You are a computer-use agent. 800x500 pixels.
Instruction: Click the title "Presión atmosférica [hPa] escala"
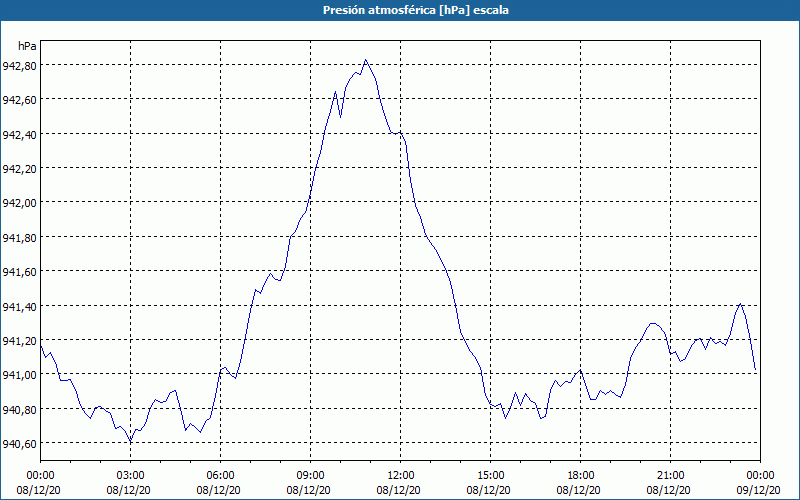pyautogui.click(x=415, y=10)
